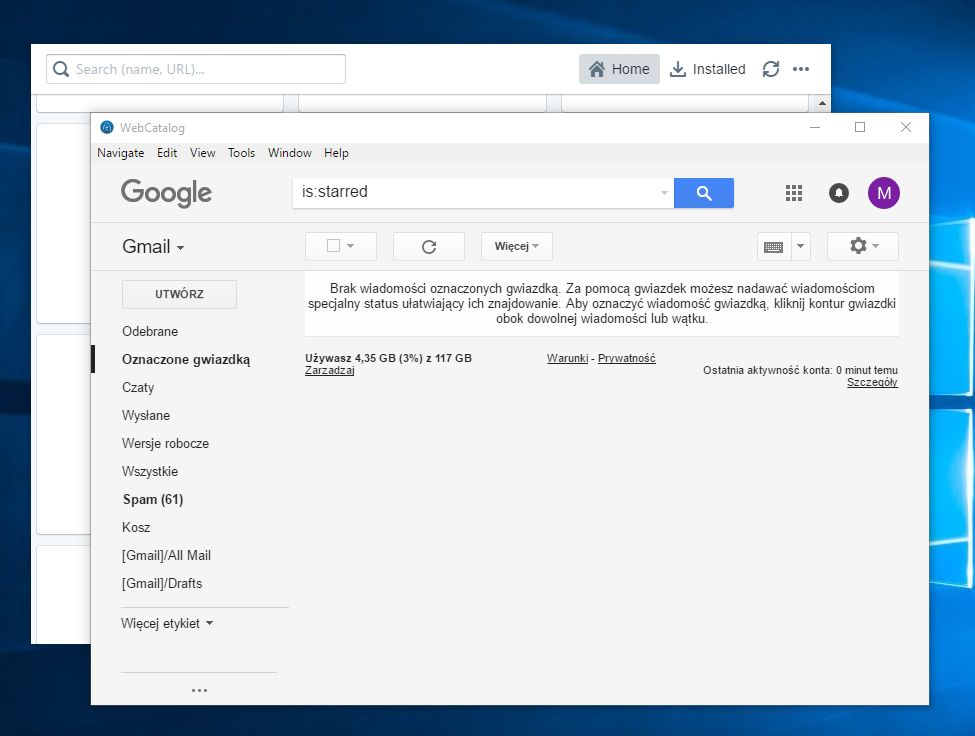Image resolution: width=975 pixels, height=736 pixels.
Task: Open the Edit menu
Action: coord(167,153)
